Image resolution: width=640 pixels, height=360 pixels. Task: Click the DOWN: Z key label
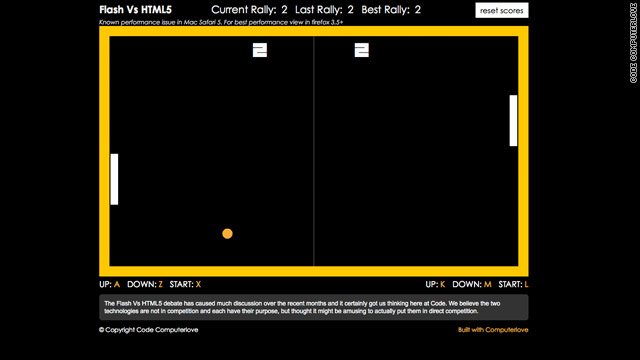145,284
